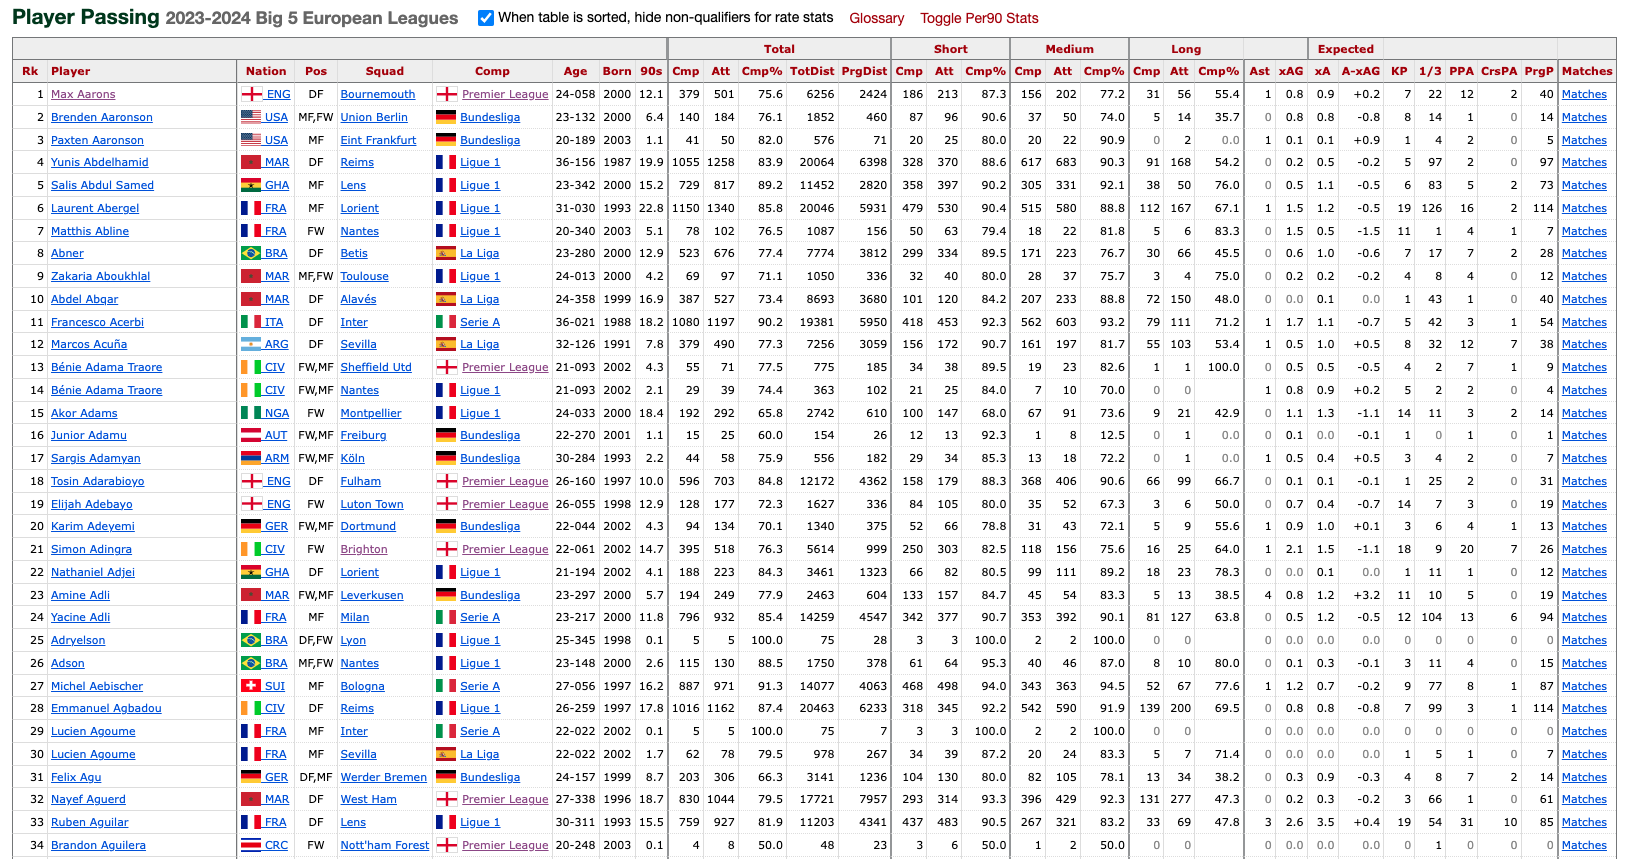Sort table by Player column header
This screenshot has width=1627, height=859.
[71, 71]
